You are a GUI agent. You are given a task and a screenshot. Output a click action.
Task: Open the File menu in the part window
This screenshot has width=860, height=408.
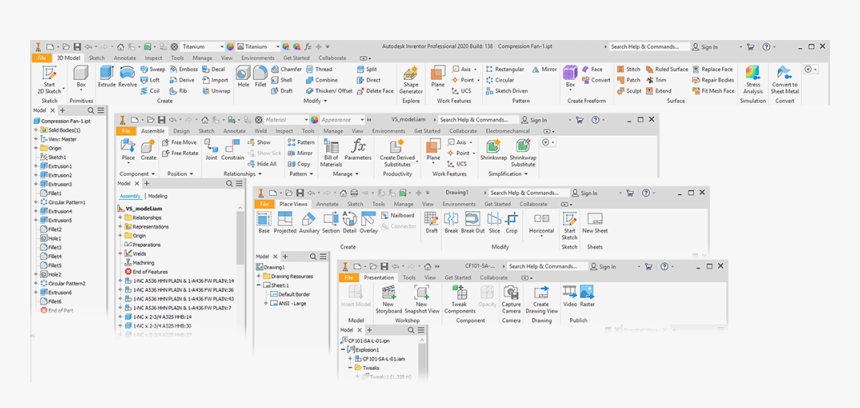coord(41,58)
